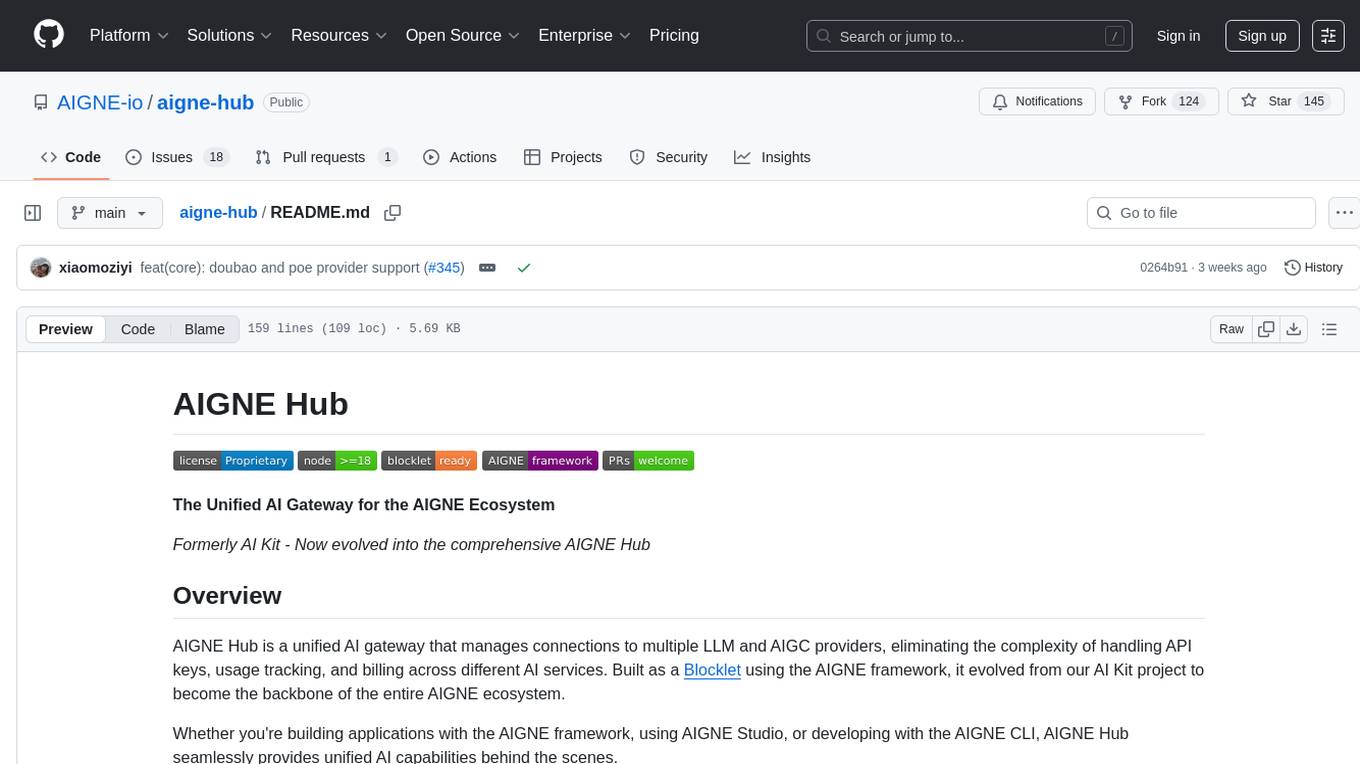Open the Blocklet link in the overview
This screenshot has height=764, width=1360.
coord(712,670)
